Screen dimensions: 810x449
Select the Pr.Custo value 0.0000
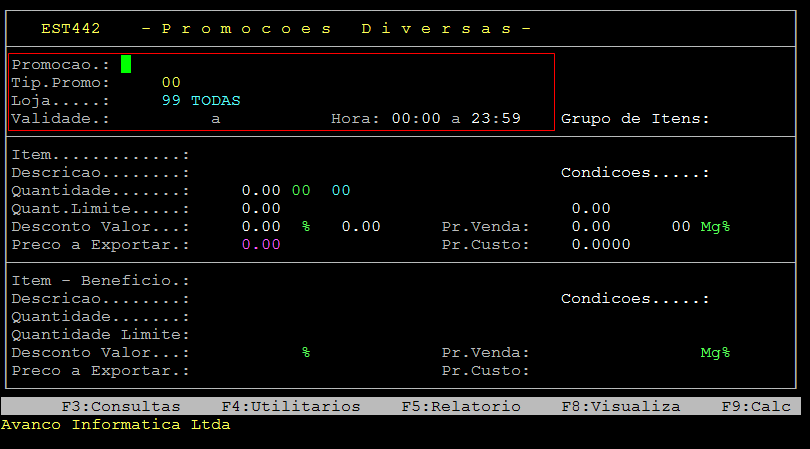601,244
